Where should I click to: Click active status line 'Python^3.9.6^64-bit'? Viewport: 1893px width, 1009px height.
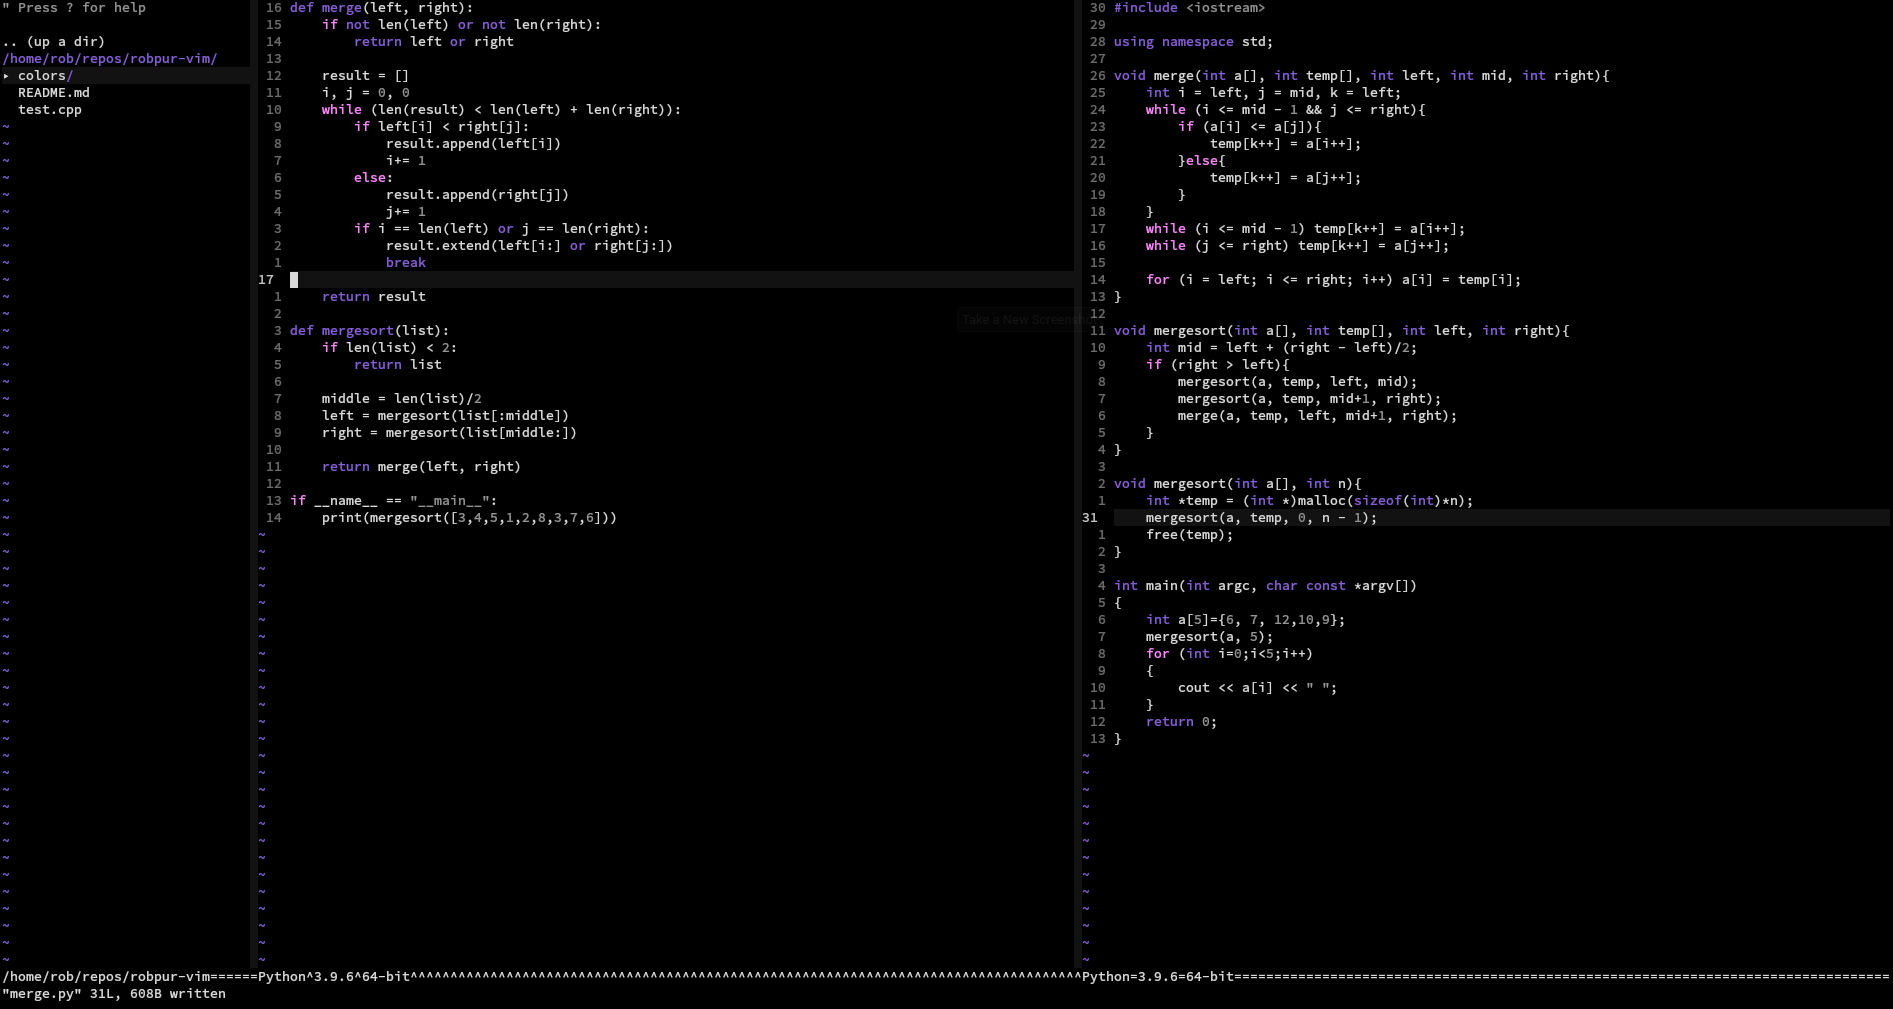click(334, 977)
